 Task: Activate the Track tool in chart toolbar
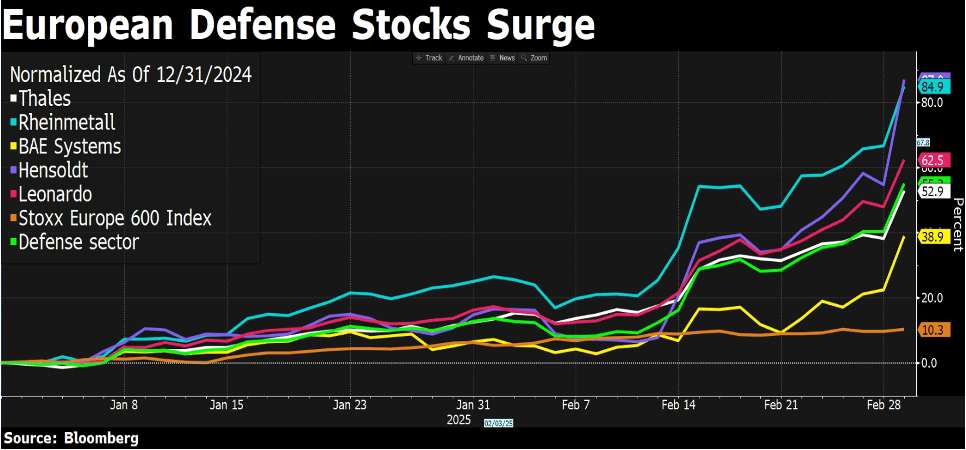pos(429,58)
